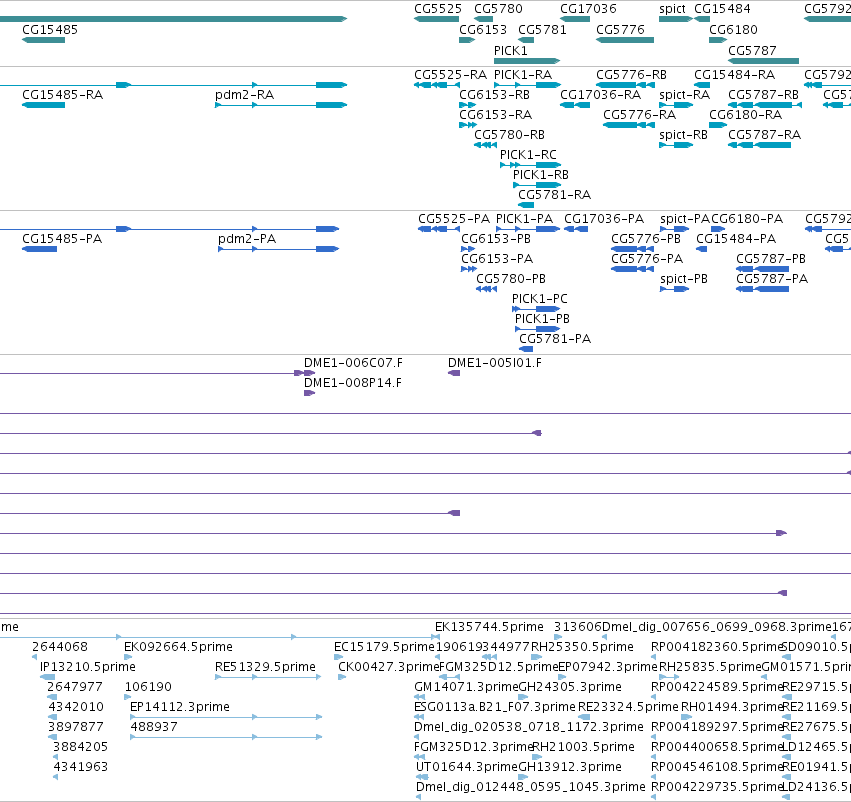Select the CG6153-PB protein feature
851x802 pixels.
468,249
